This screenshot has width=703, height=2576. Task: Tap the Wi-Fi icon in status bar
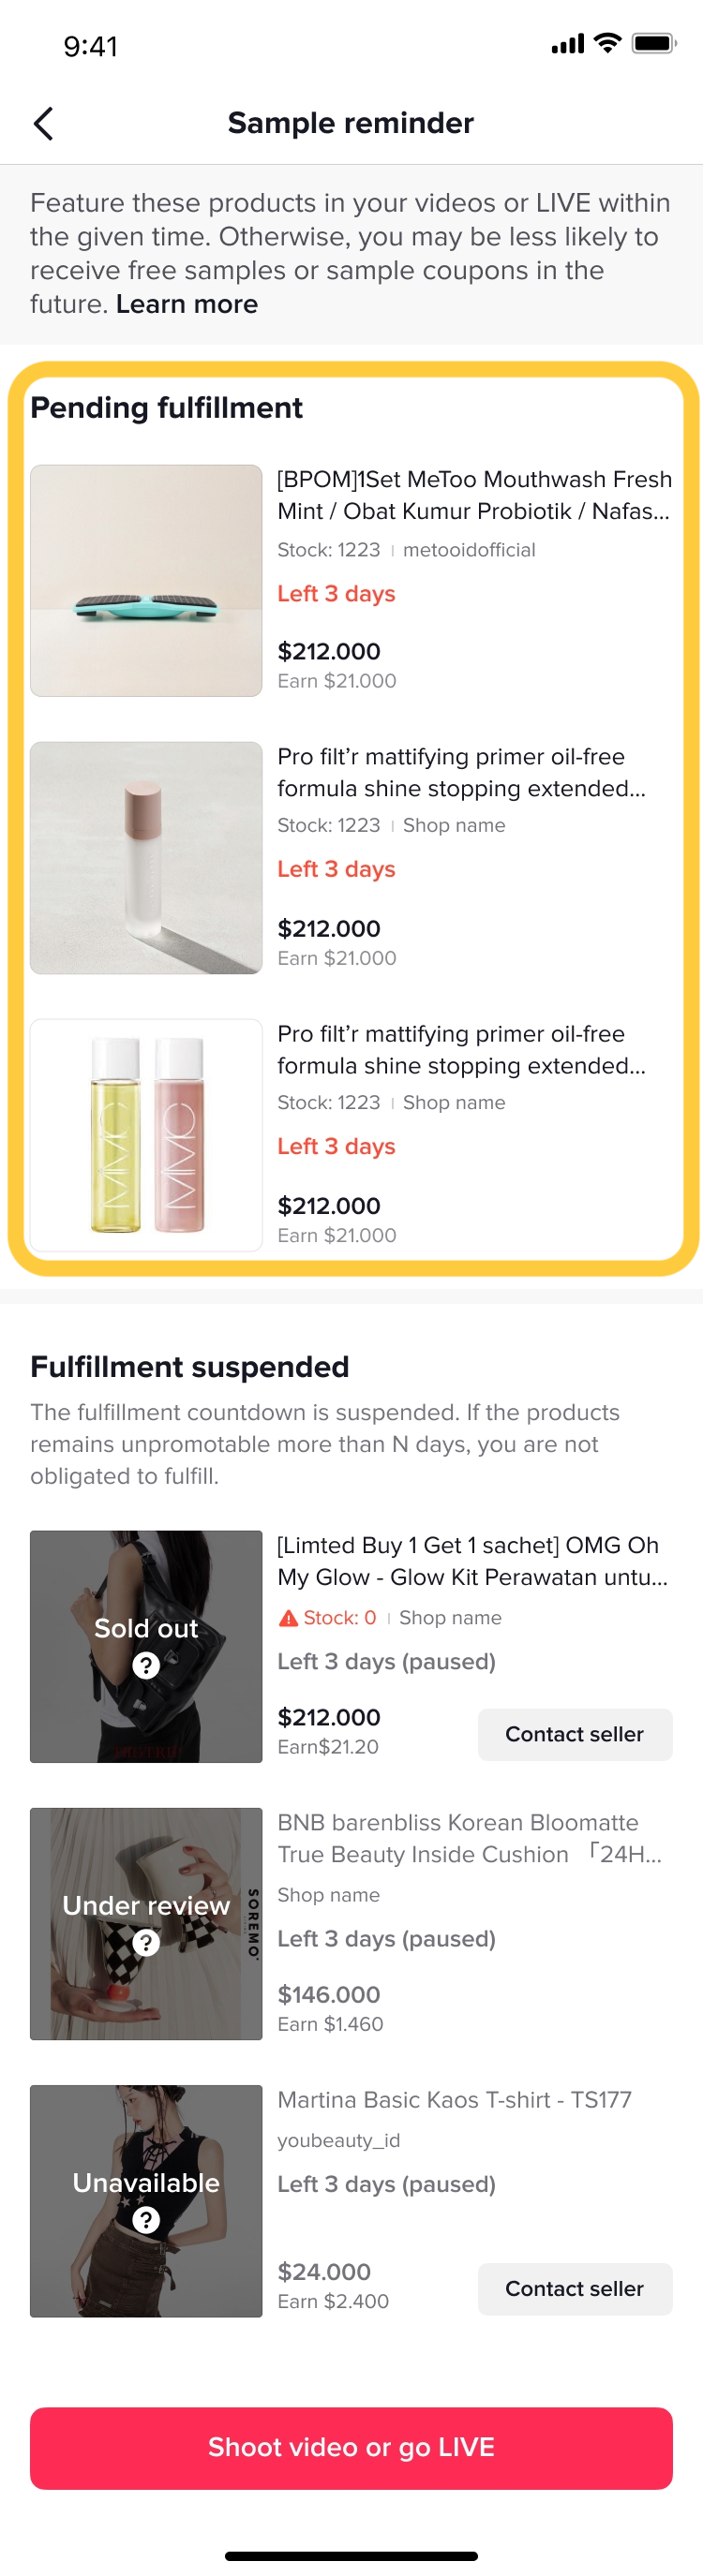coord(606,43)
